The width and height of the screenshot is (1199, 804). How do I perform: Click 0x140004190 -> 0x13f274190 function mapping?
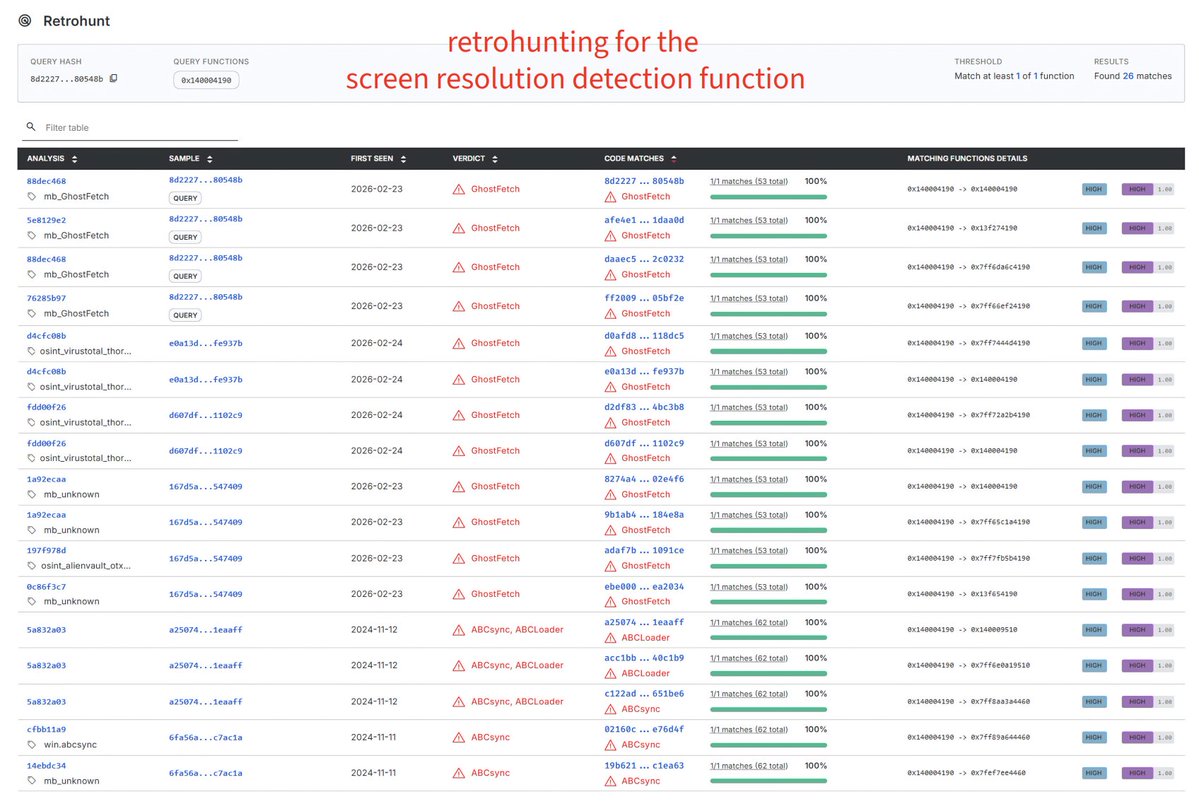tap(962, 228)
